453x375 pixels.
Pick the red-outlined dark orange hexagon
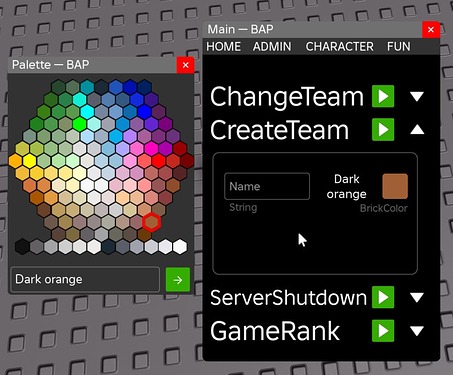pos(152,222)
